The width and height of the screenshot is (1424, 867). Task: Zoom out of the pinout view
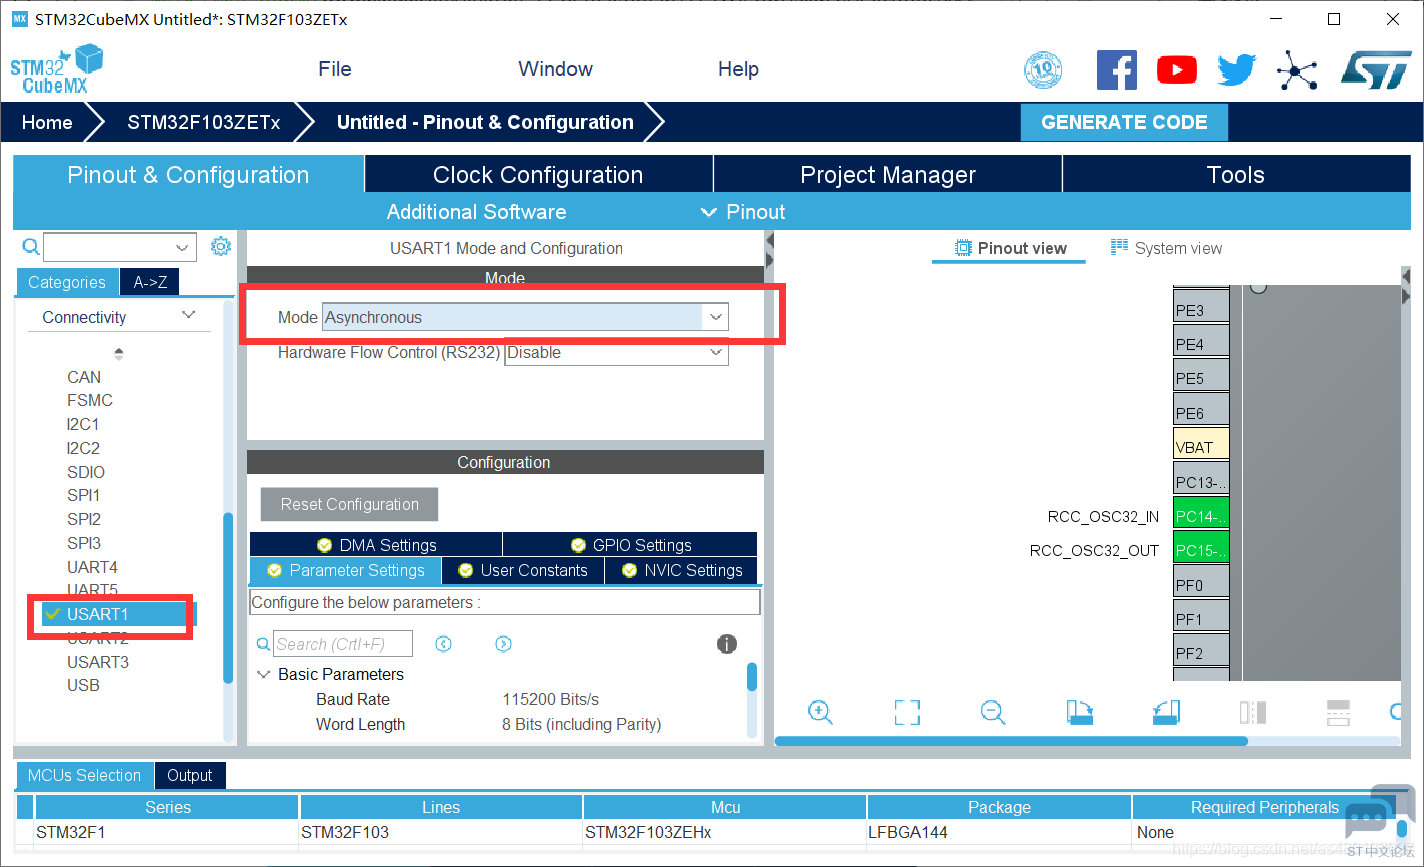pos(993,712)
